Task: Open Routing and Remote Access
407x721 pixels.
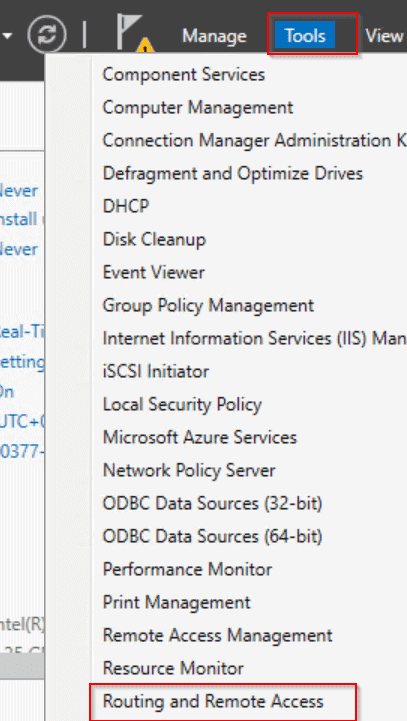Action: [213, 701]
